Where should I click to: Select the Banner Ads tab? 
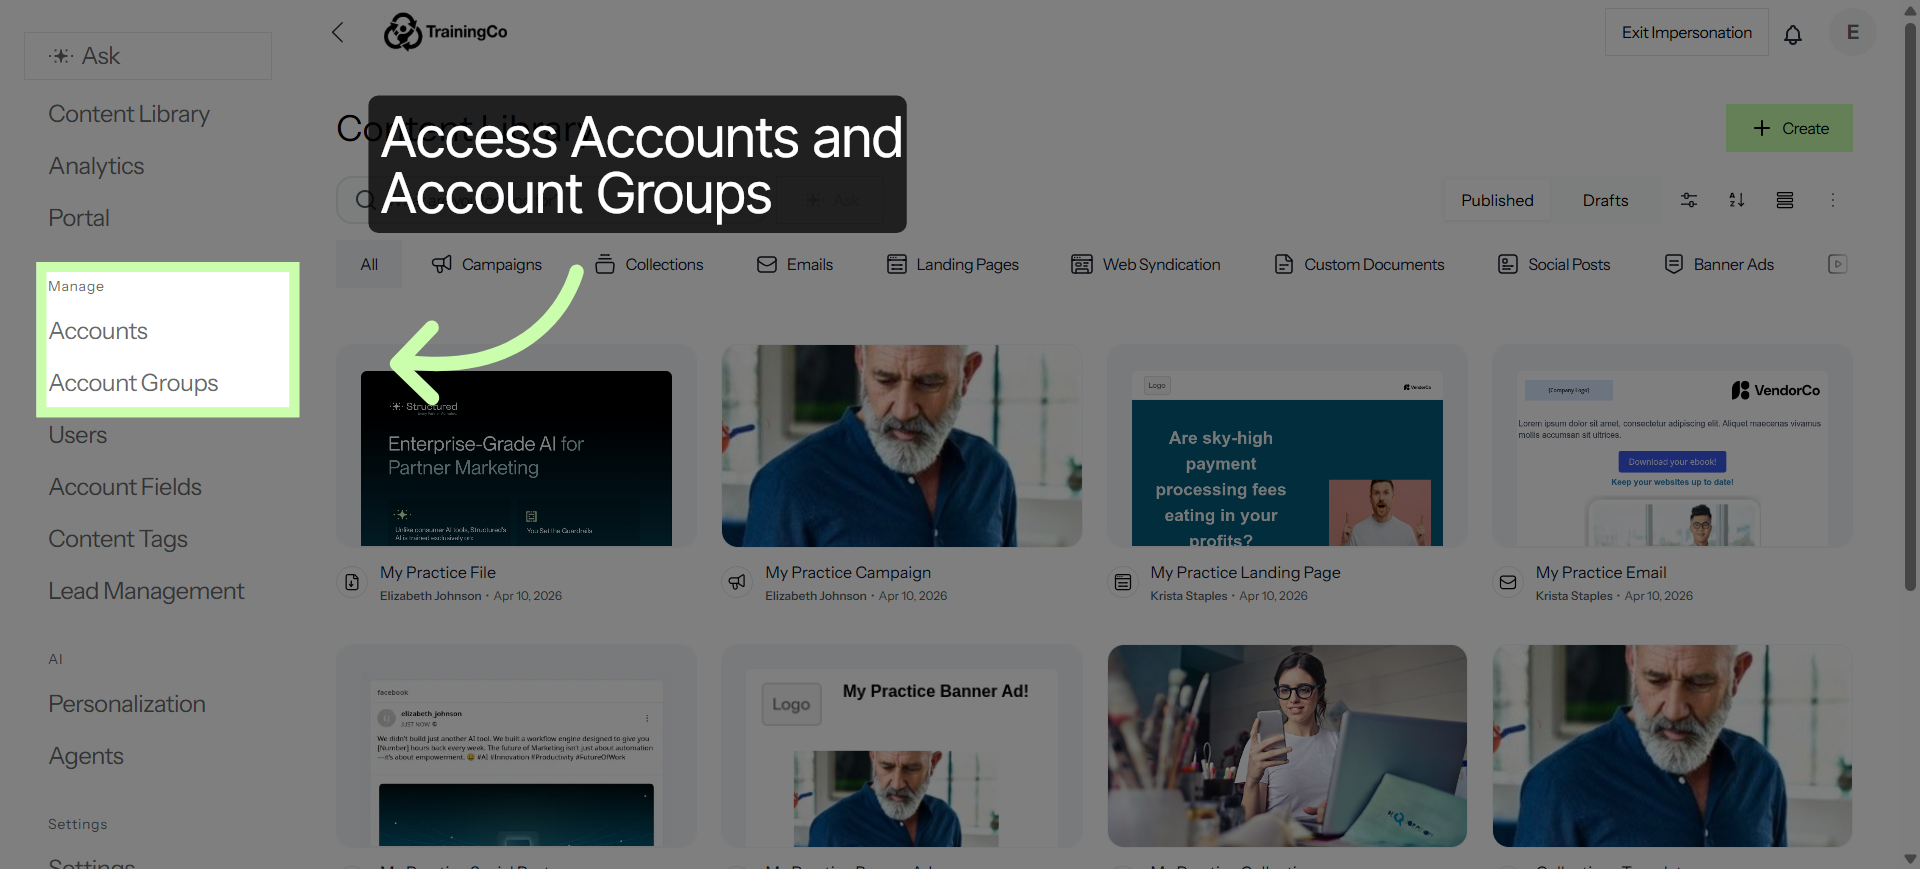1719,264
